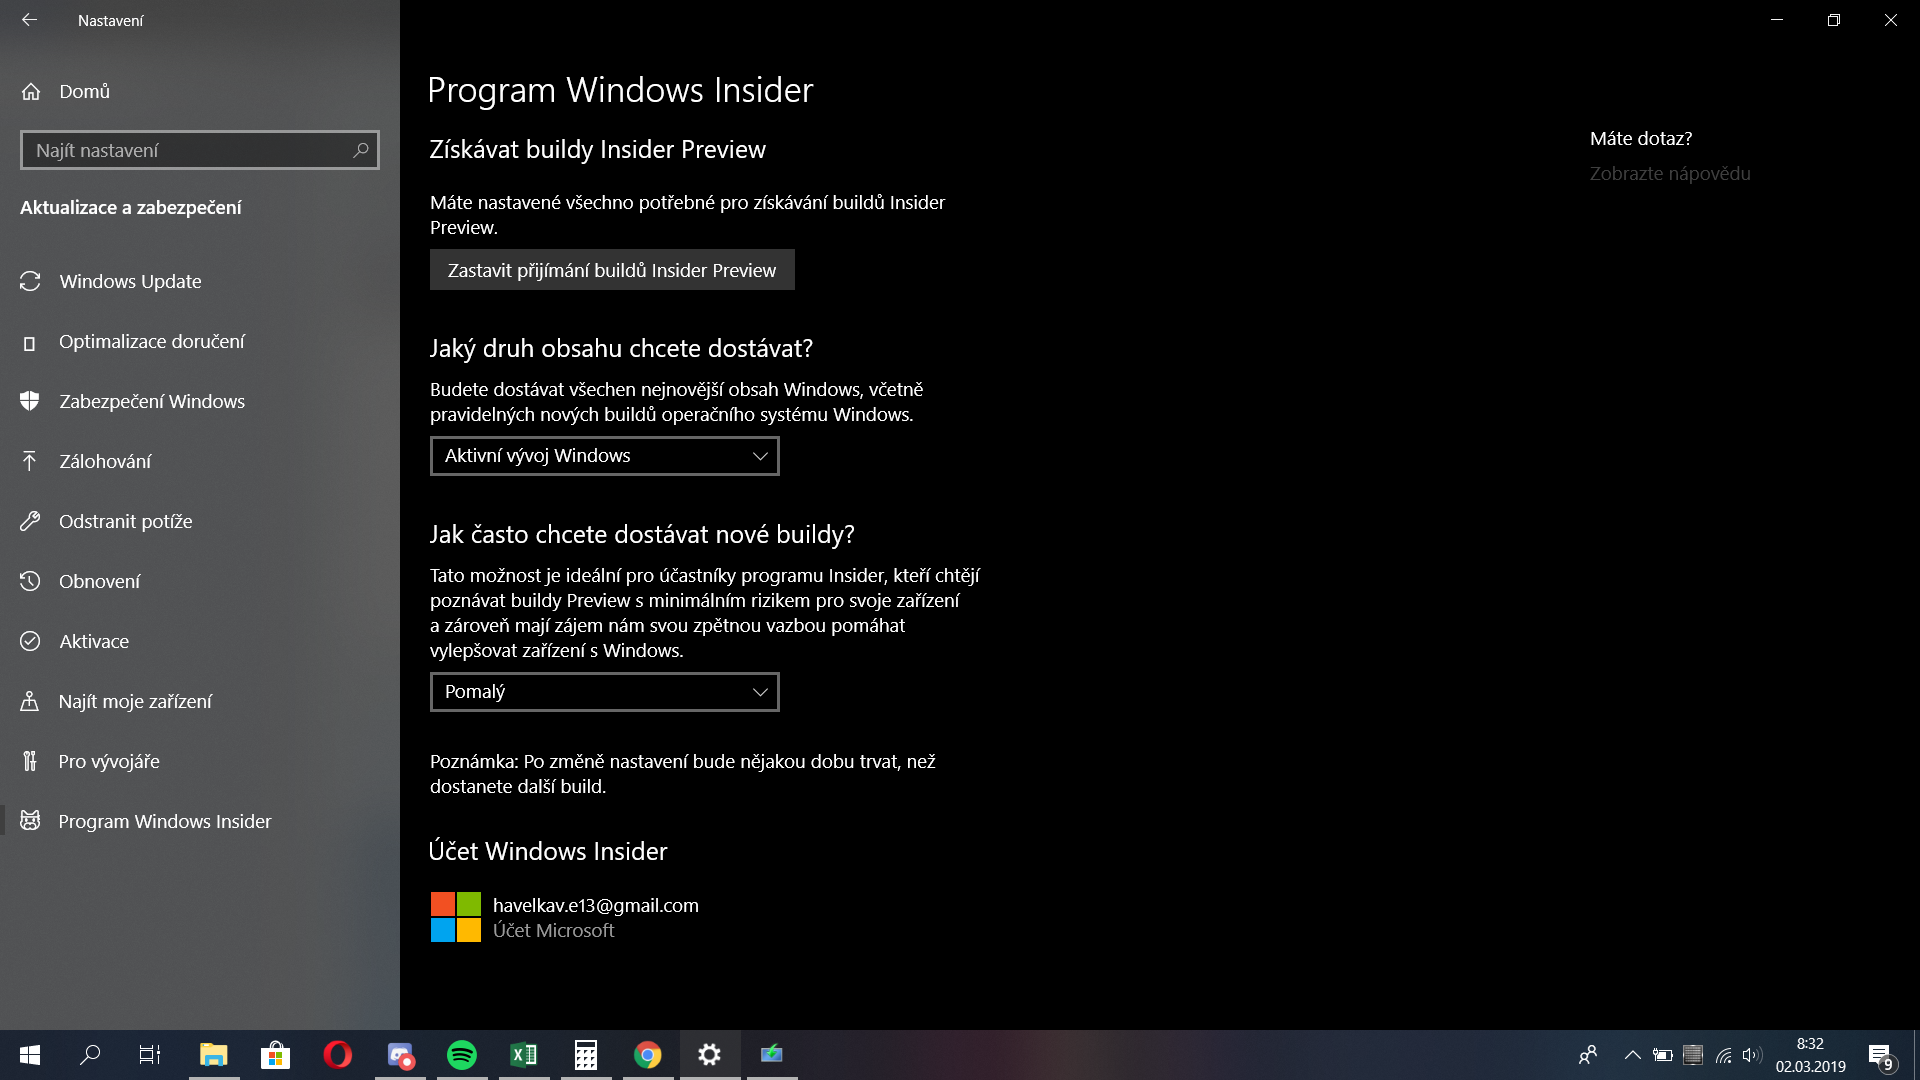1920x1080 pixels.
Task: Expand the Aktivní vývoj Windows dropdown
Action: pos(604,456)
